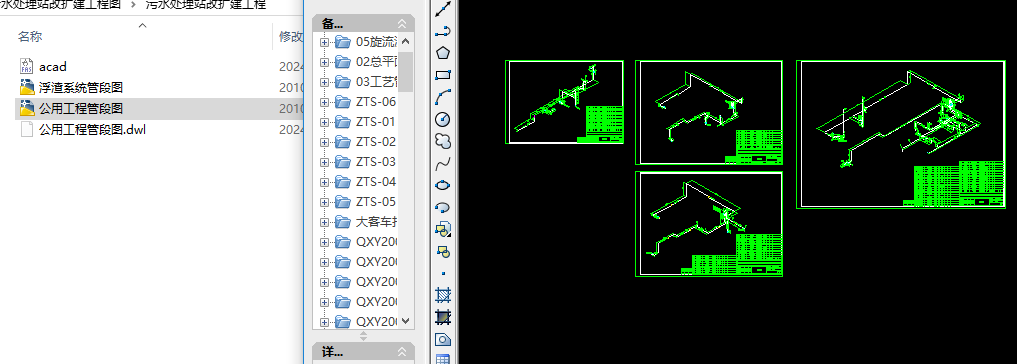This screenshot has height=364, width=1017.
Task: Choose the Insert Block tool
Action: point(443,229)
